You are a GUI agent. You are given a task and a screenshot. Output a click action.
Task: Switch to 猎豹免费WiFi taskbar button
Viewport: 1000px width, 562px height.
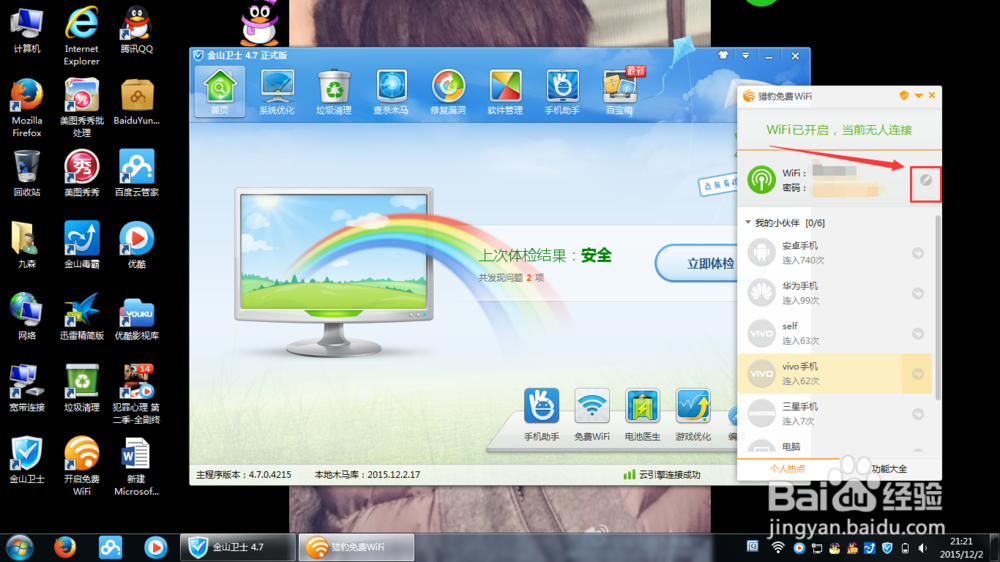tap(357, 547)
